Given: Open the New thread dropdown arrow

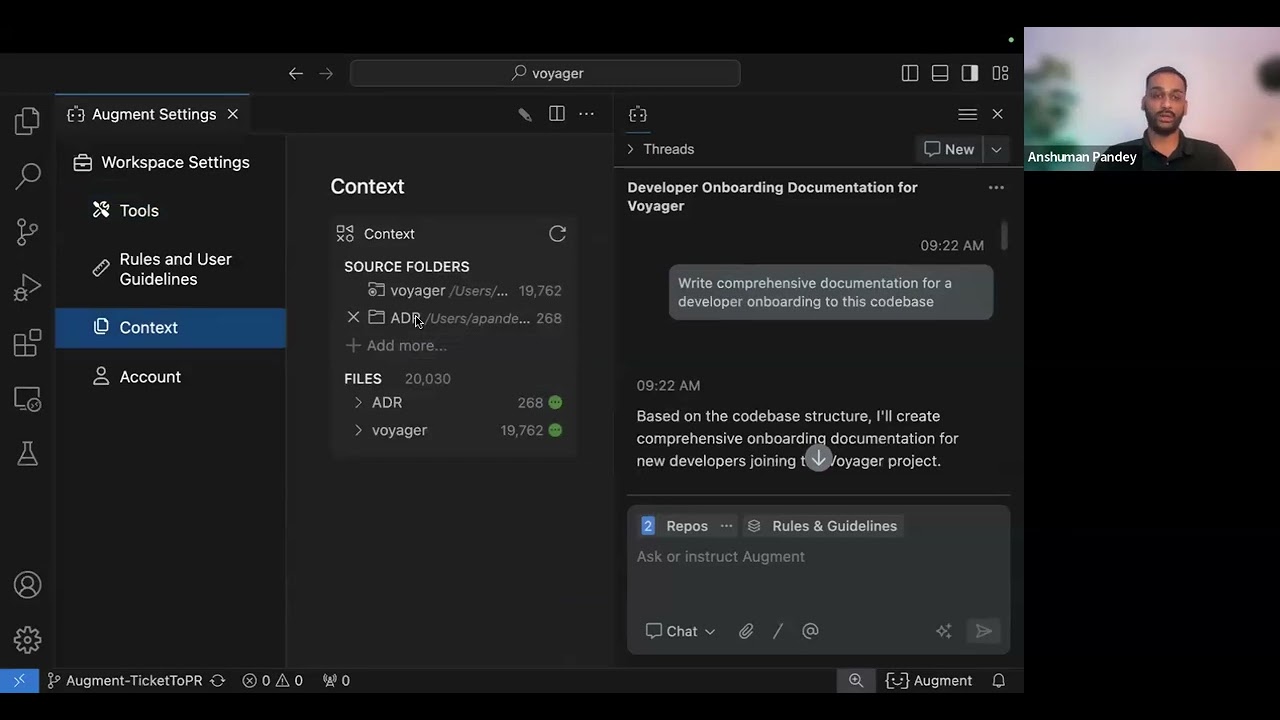Looking at the screenshot, I should pyautogui.click(x=996, y=149).
